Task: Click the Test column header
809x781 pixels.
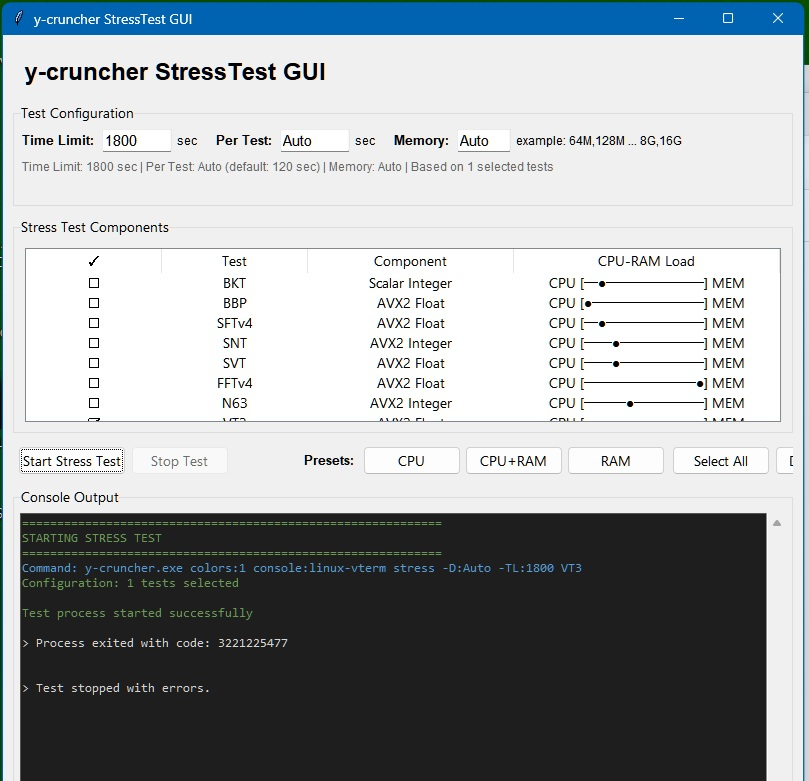Action: click(x=234, y=261)
